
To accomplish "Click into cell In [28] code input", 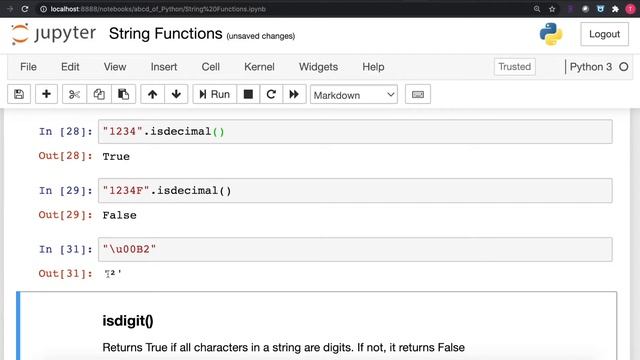I will [x=355, y=131].
